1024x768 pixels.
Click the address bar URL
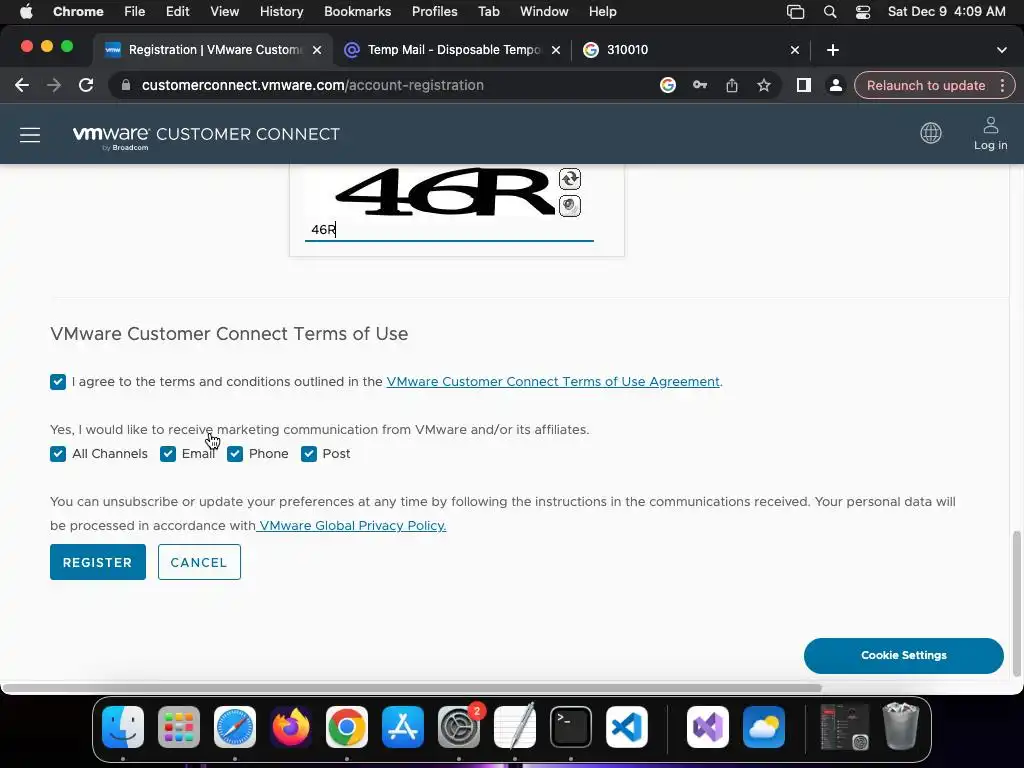pos(312,86)
